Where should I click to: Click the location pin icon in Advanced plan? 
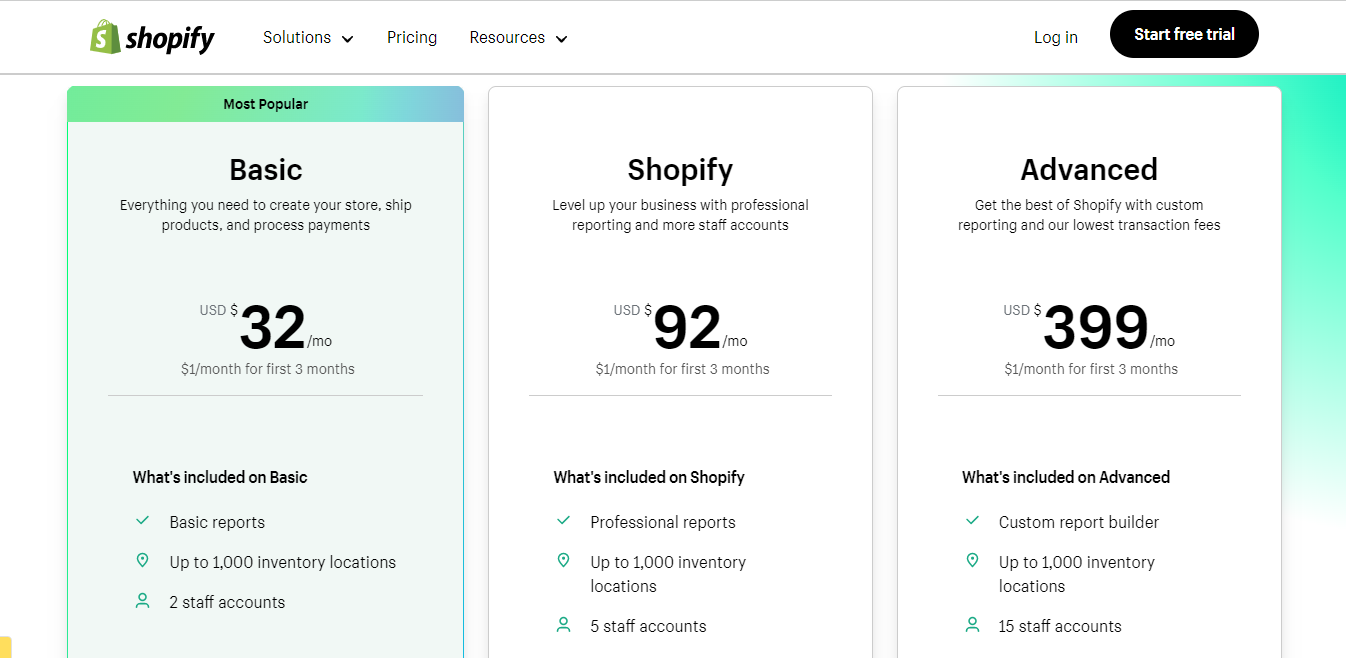tap(972, 561)
